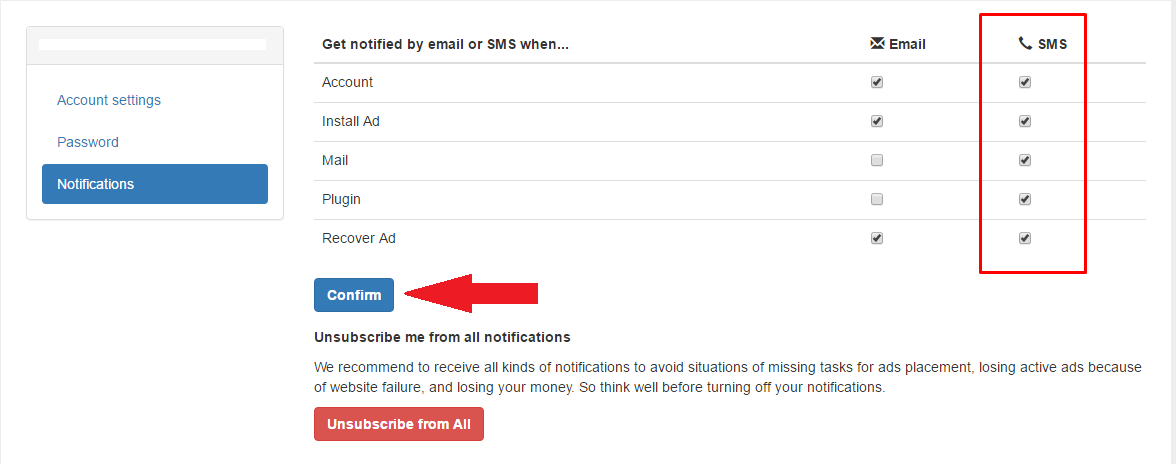
Task: Click the red Unsubscribe from All button
Action: [399, 424]
